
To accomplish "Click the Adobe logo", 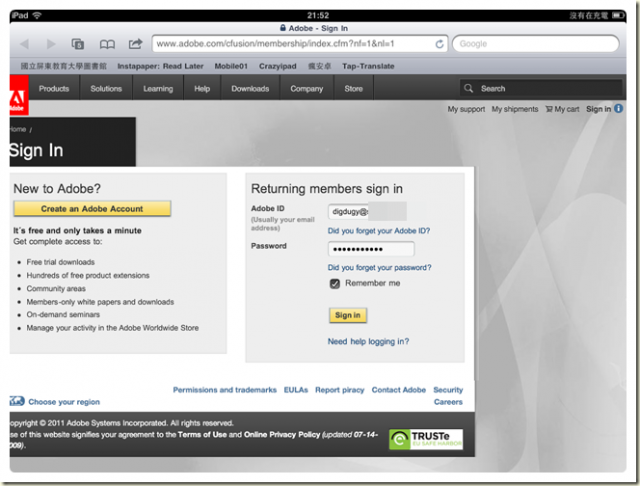I will (18, 95).
